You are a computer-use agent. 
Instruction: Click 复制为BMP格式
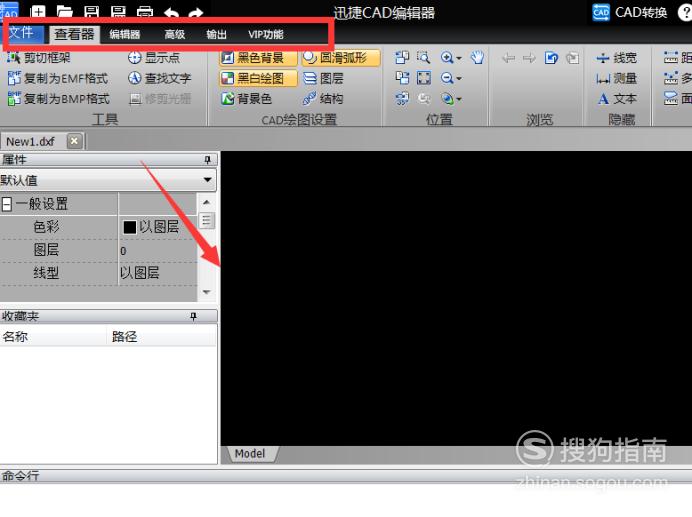[59, 98]
